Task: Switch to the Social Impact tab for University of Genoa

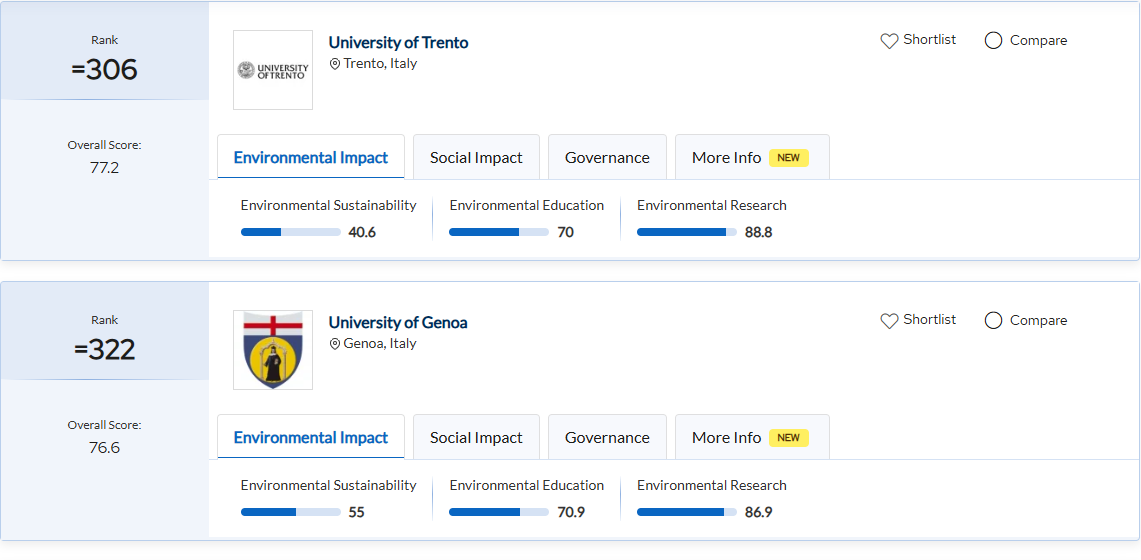Action: click(476, 438)
